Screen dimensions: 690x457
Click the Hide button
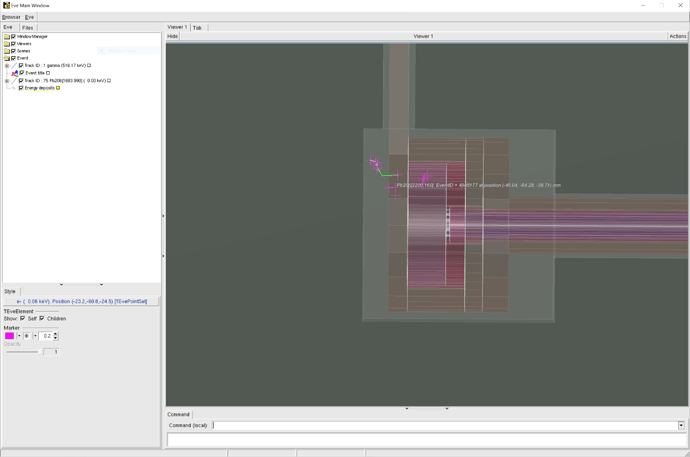[x=172, y=37]
